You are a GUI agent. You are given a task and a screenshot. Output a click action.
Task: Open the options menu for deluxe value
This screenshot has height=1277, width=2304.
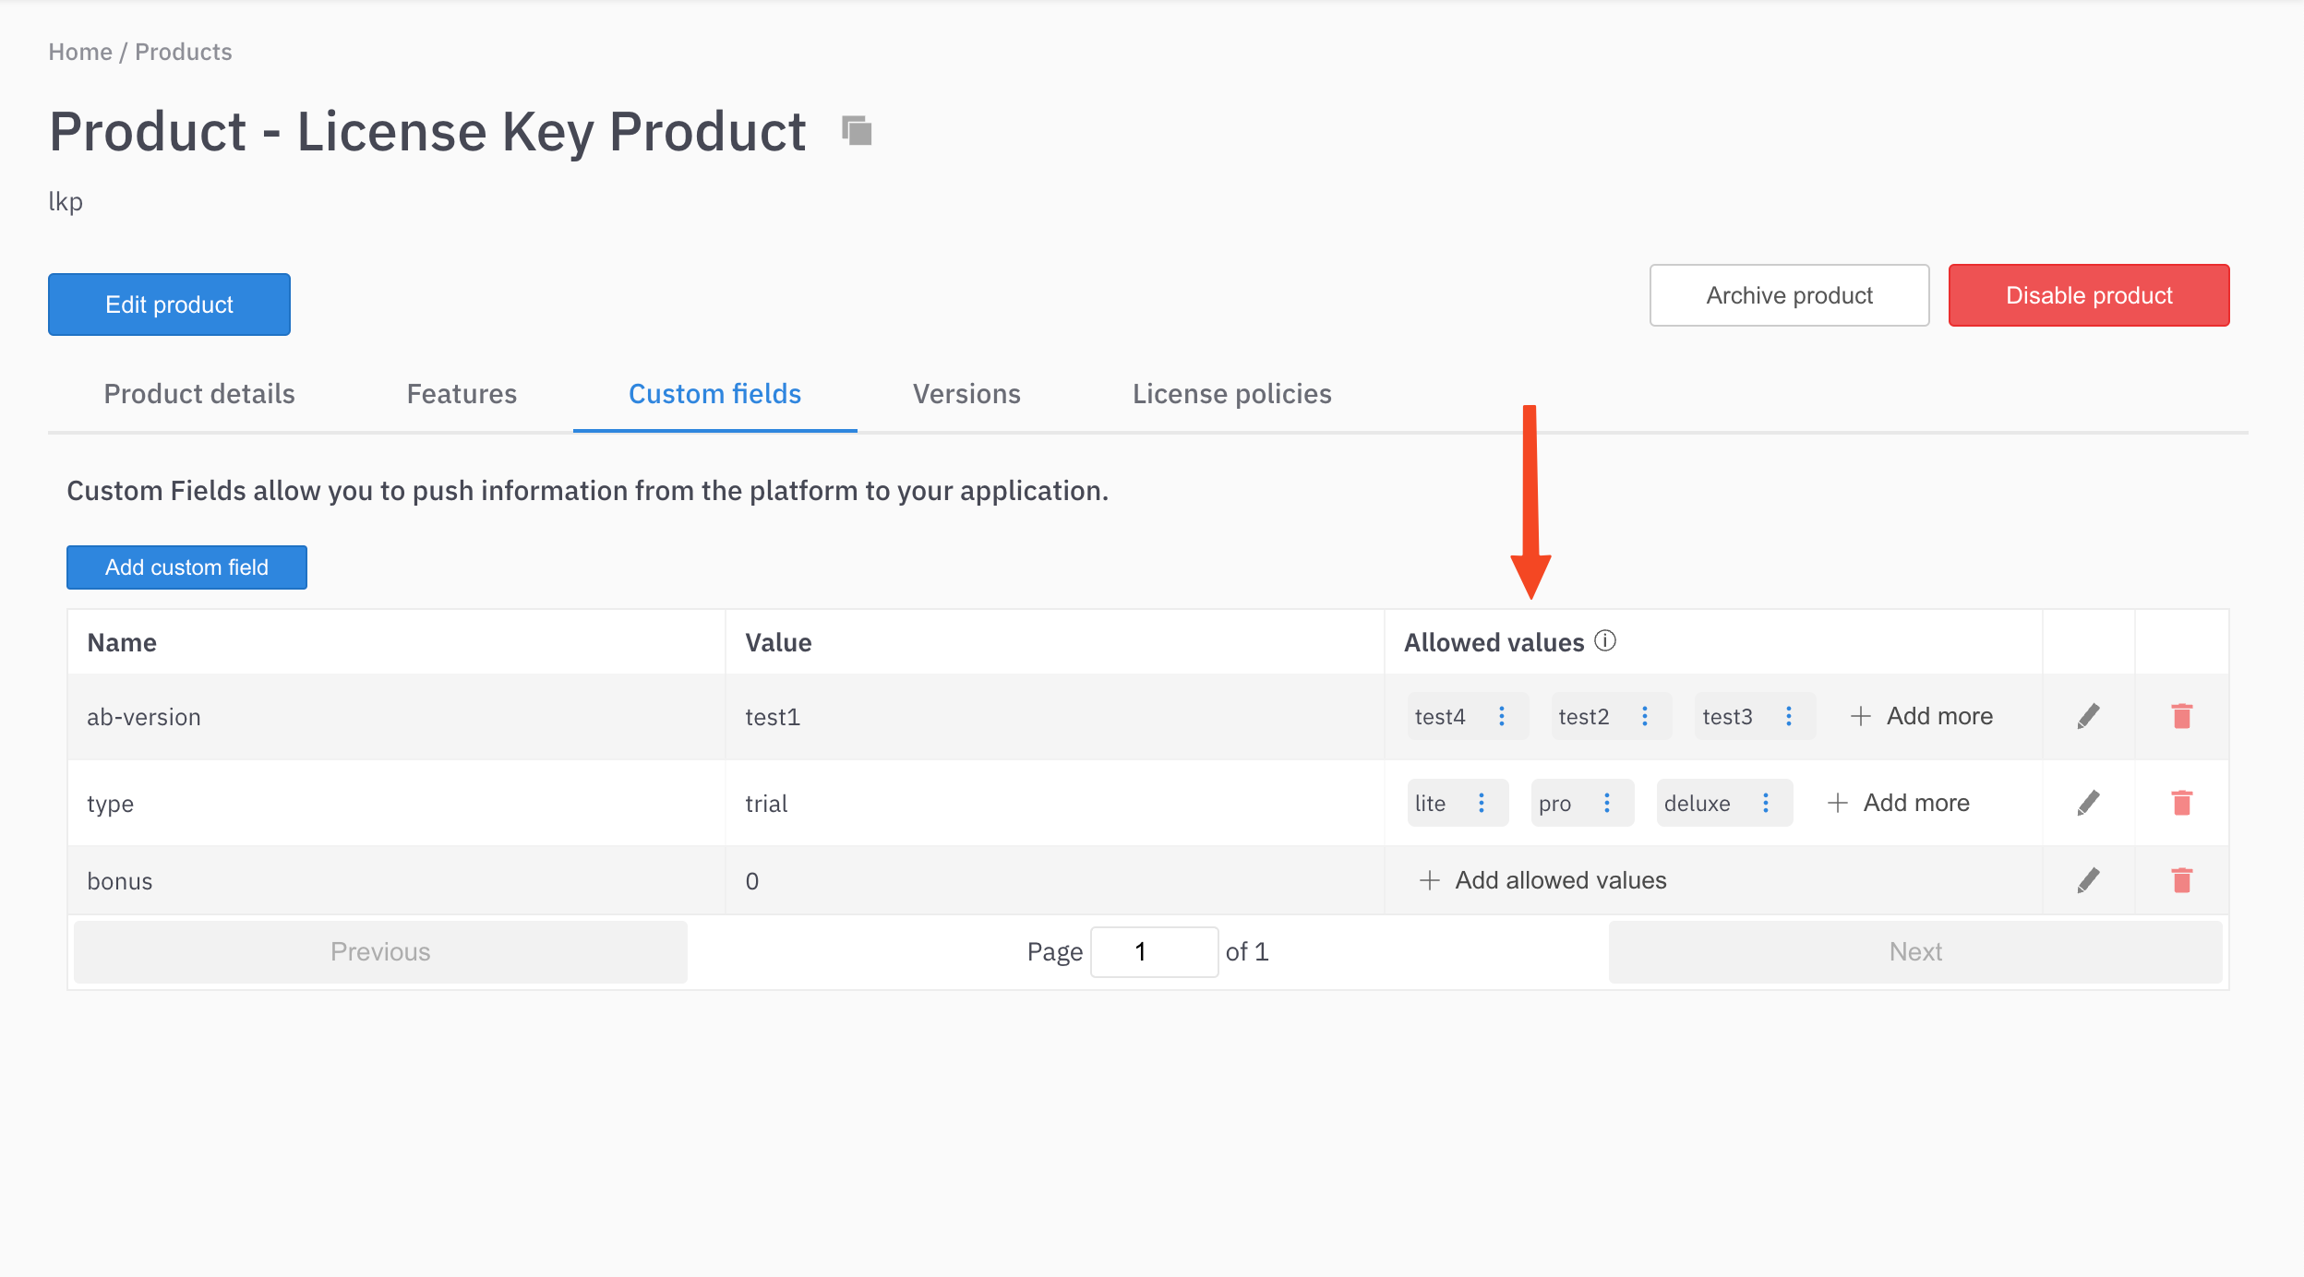[1766, 803]
